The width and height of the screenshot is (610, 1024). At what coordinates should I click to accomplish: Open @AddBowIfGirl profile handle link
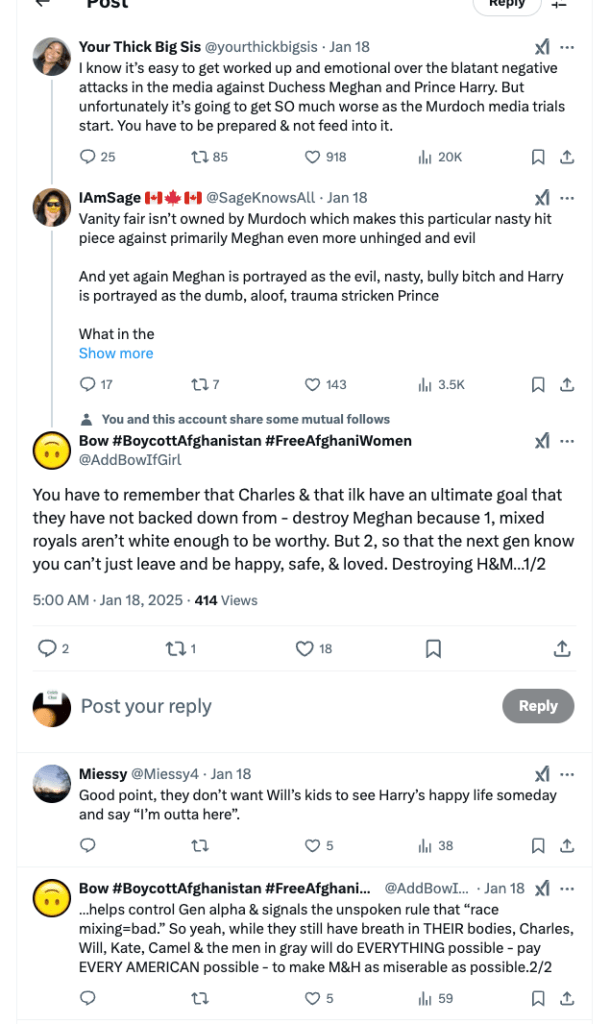pos(130,460)
